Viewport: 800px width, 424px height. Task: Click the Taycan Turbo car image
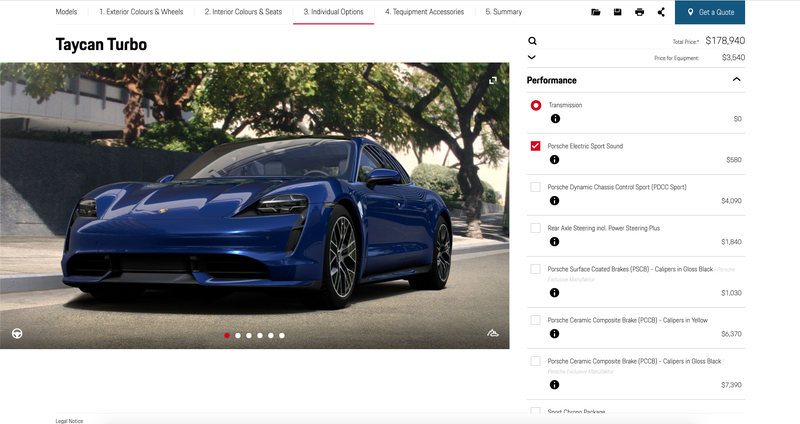(255, 206)
